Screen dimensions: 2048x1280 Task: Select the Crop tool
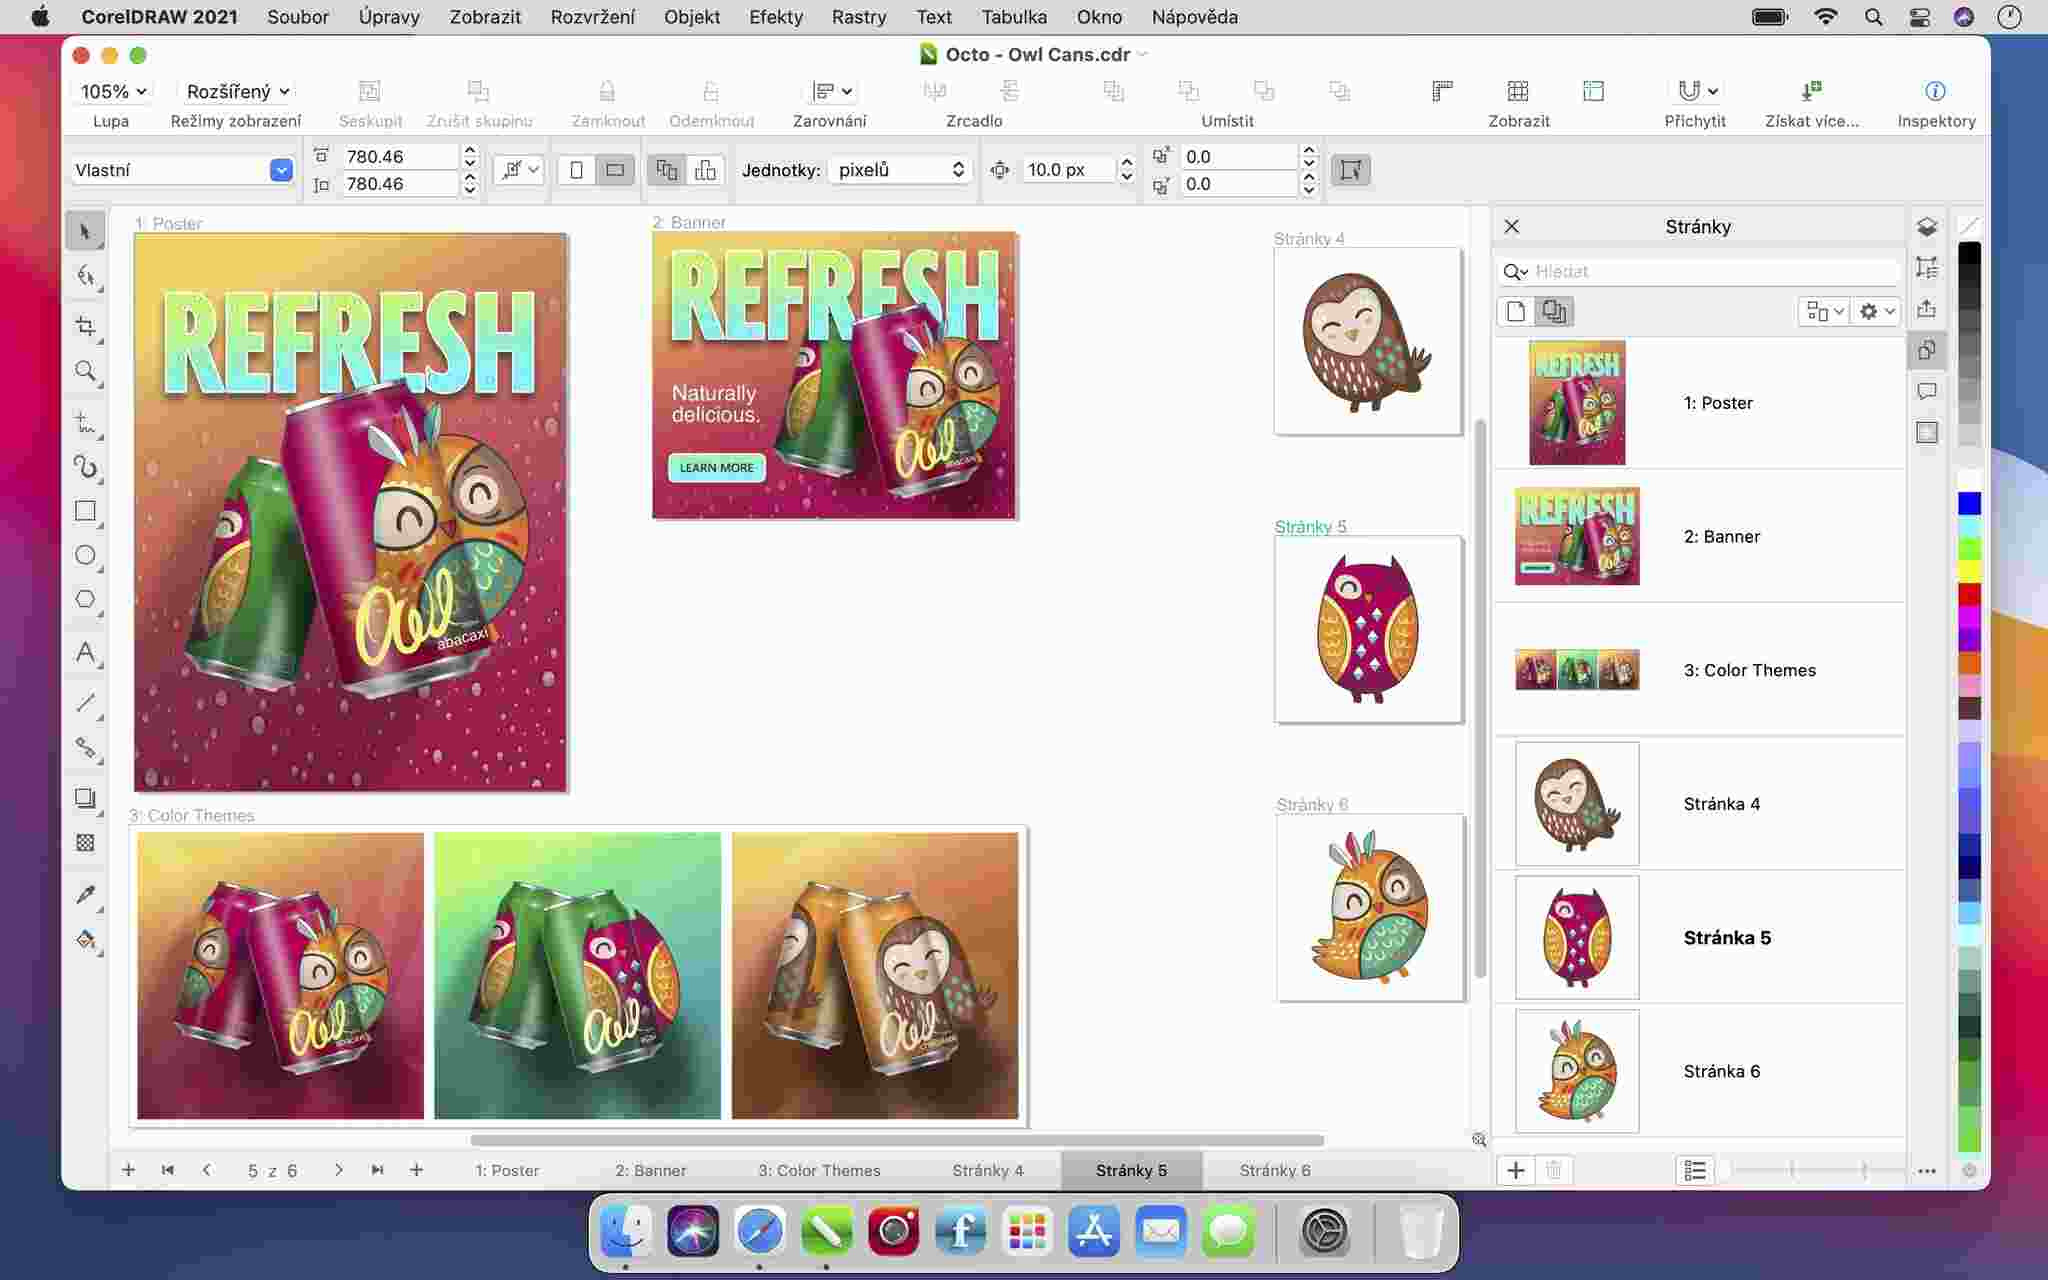tap(86, 327)
